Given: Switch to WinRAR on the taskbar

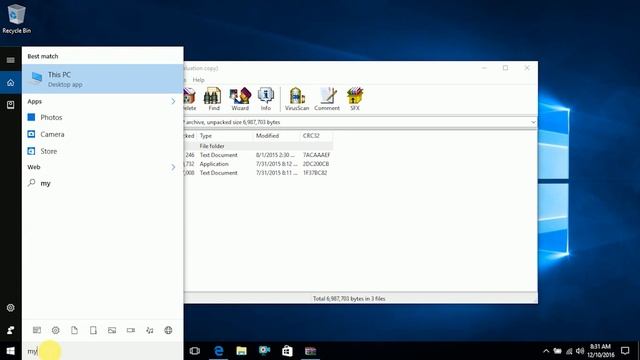Looking at the screenshot, I should click(x=310, y=351).
